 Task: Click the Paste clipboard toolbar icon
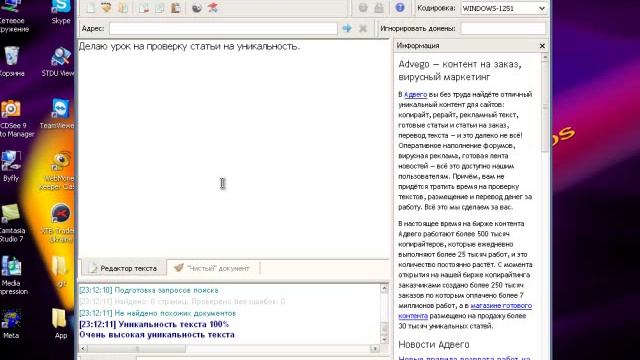[x=176, y=8]
